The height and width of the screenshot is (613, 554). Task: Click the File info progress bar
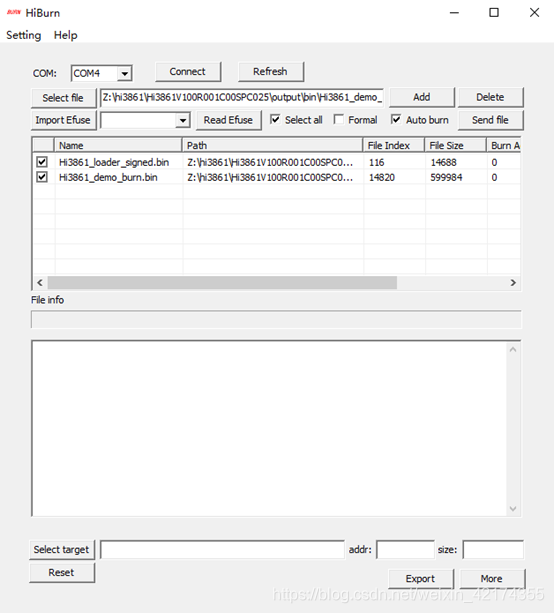(276, 320)
